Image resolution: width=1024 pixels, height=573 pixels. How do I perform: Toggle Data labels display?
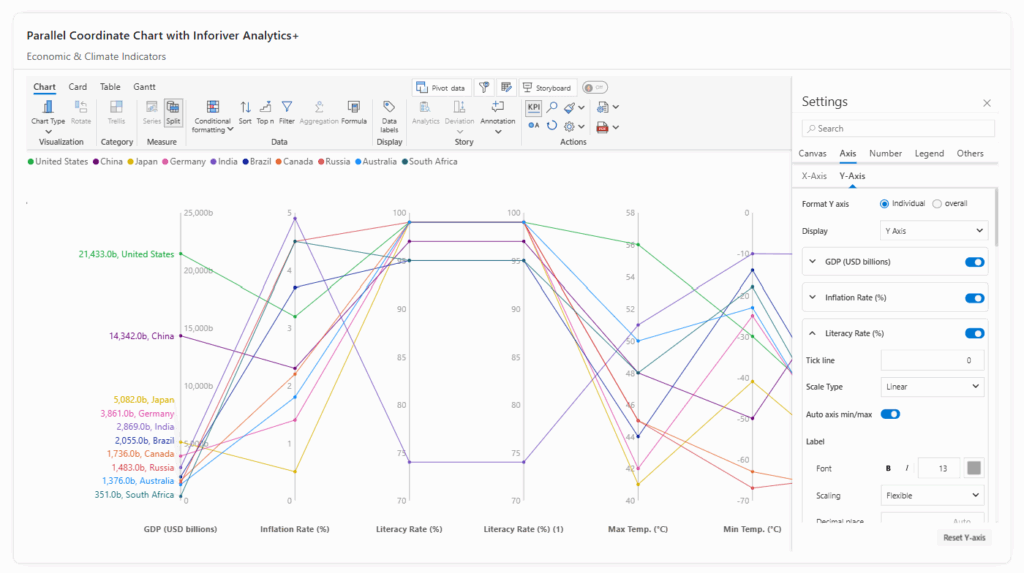click(x=389, y=116)
